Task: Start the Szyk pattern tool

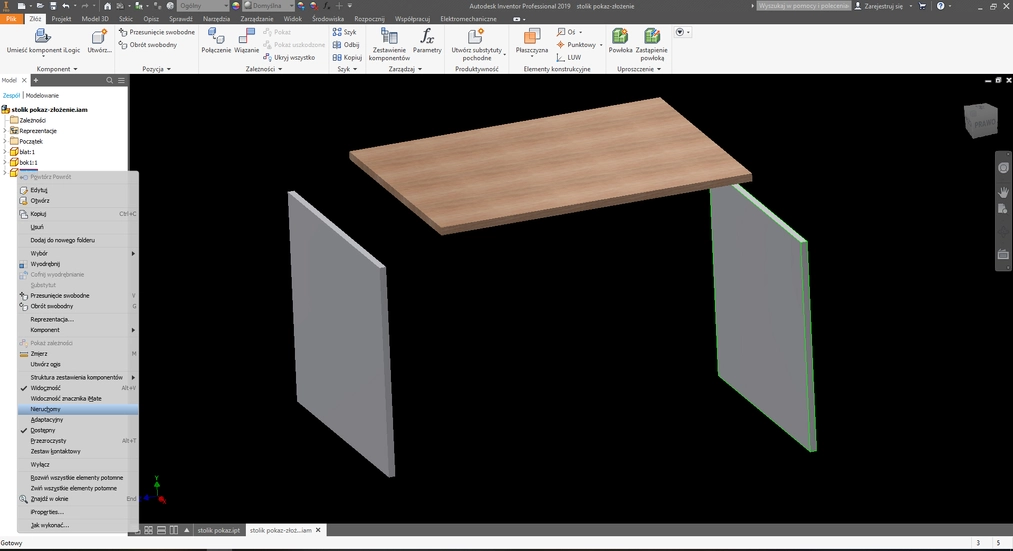Action: [344, 32]
